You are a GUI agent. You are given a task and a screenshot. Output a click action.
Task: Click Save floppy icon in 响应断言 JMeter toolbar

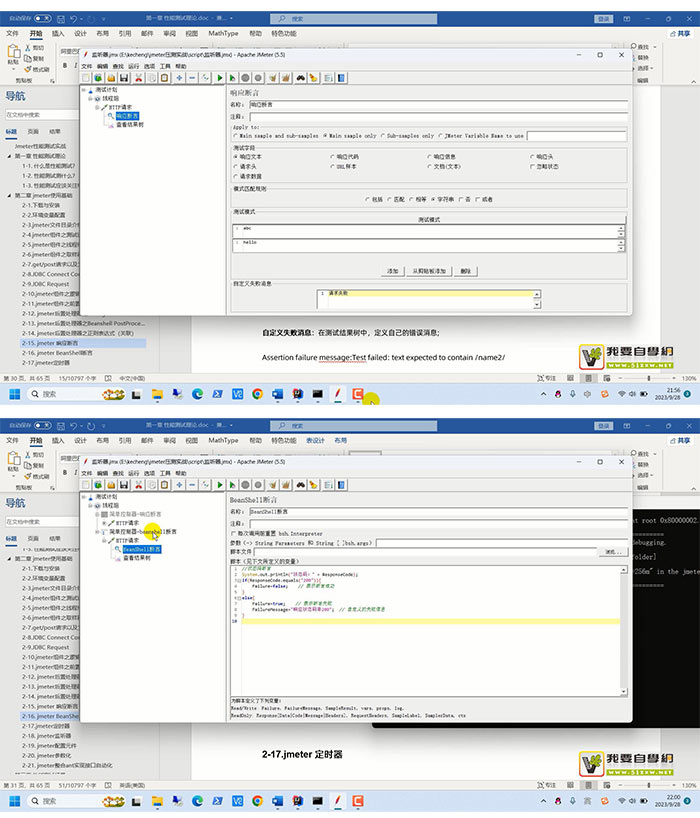[x=124, y=78]
